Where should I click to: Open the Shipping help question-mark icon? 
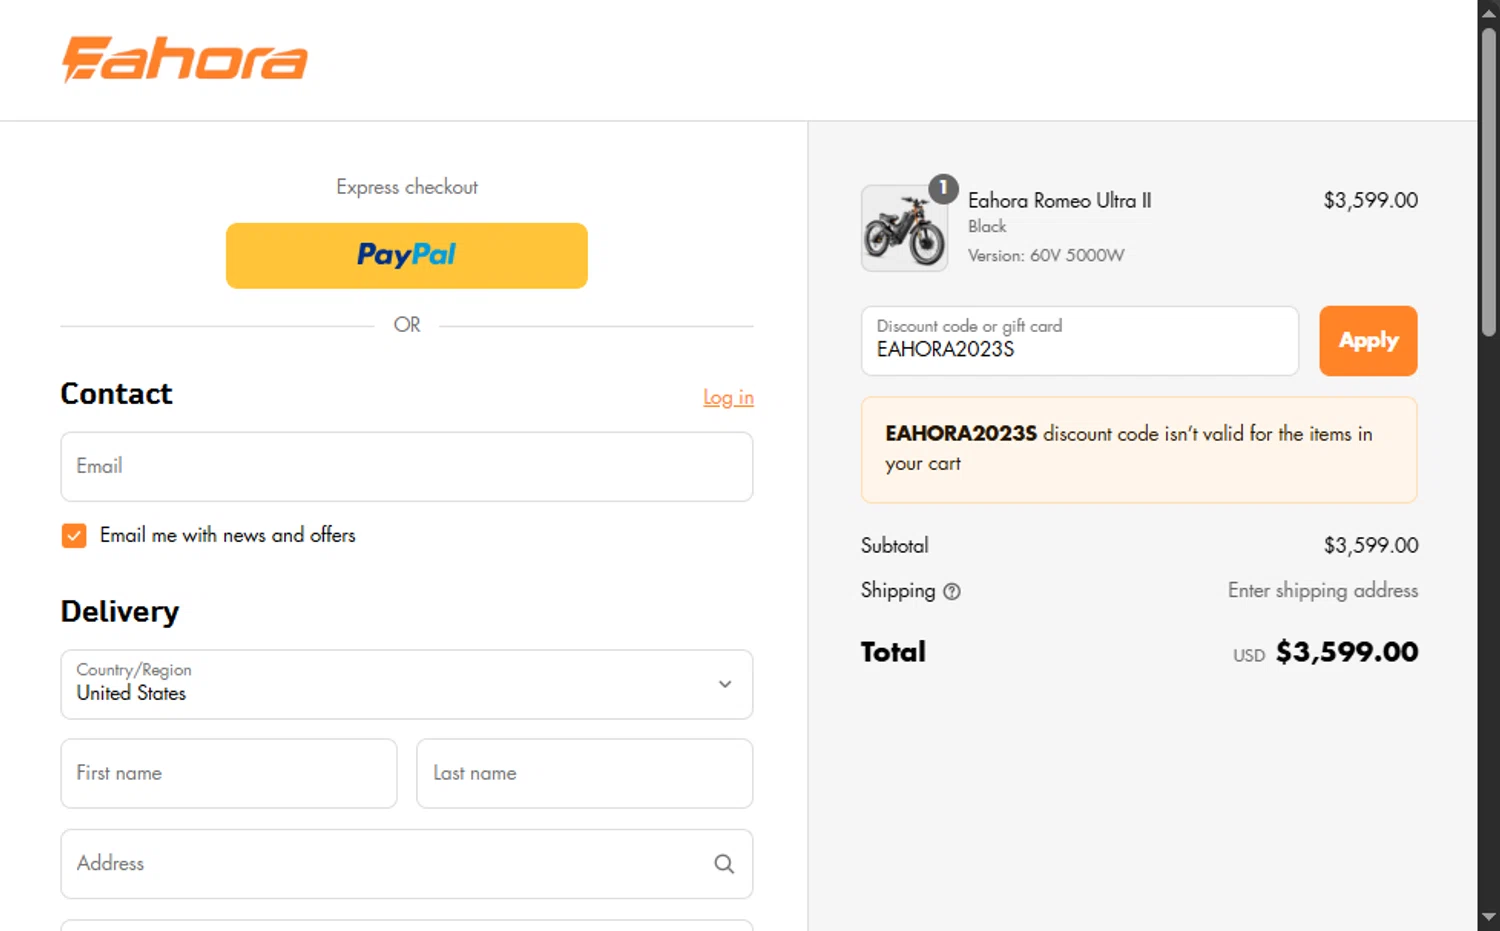tap(952, 591)
